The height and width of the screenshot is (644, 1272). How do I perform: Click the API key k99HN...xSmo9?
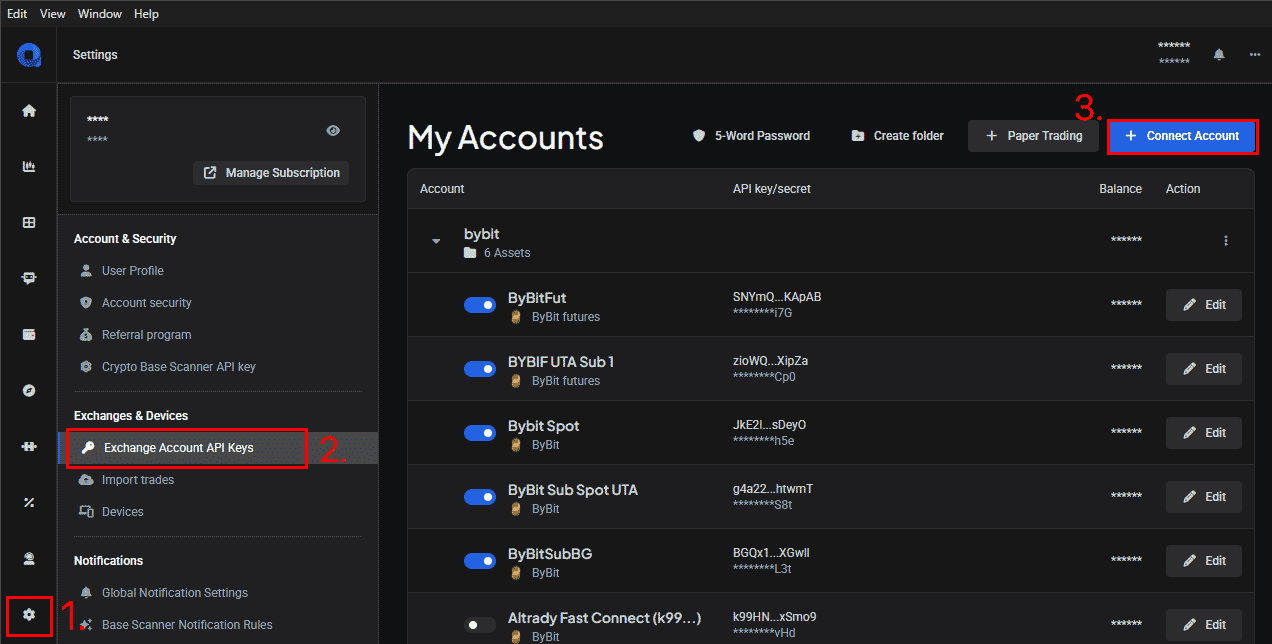point(774,617)
